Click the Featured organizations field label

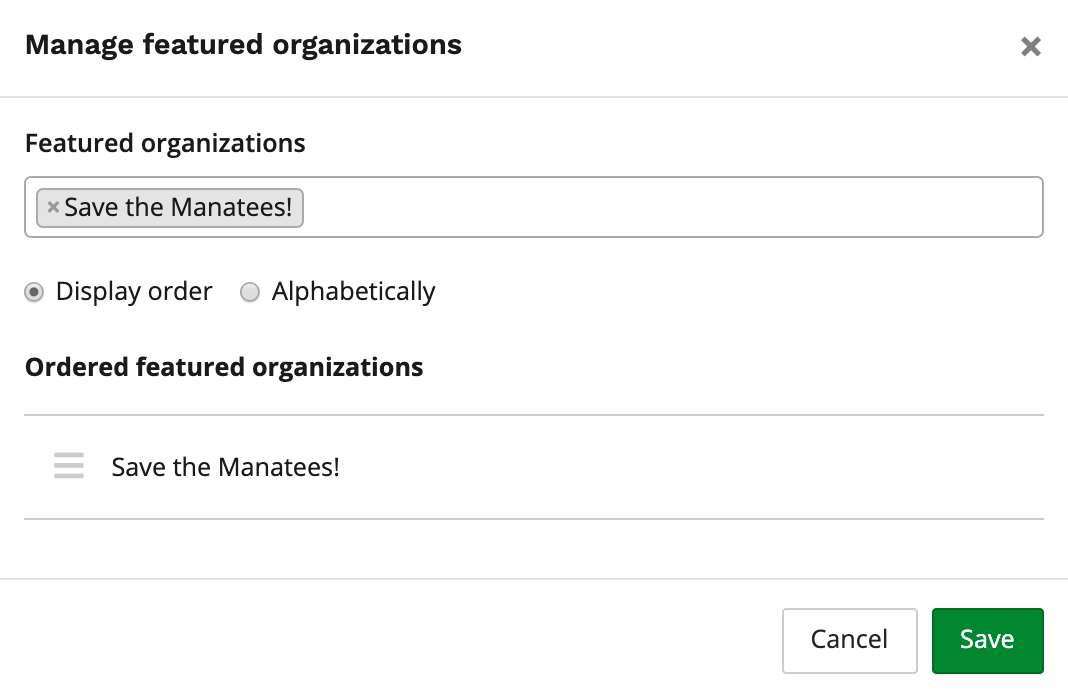click(165, 143)
